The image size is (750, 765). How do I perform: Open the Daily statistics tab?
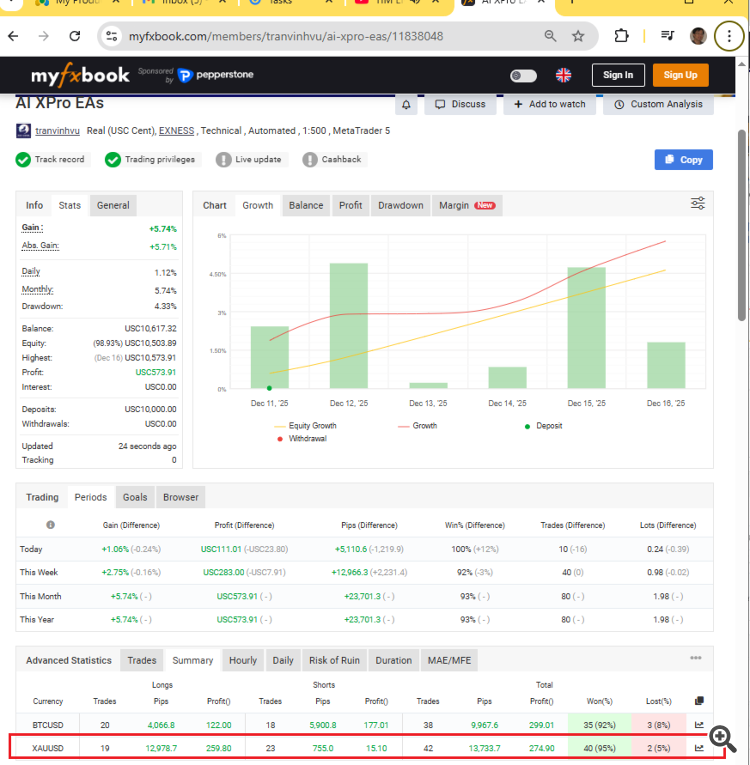tap(283, 660)
